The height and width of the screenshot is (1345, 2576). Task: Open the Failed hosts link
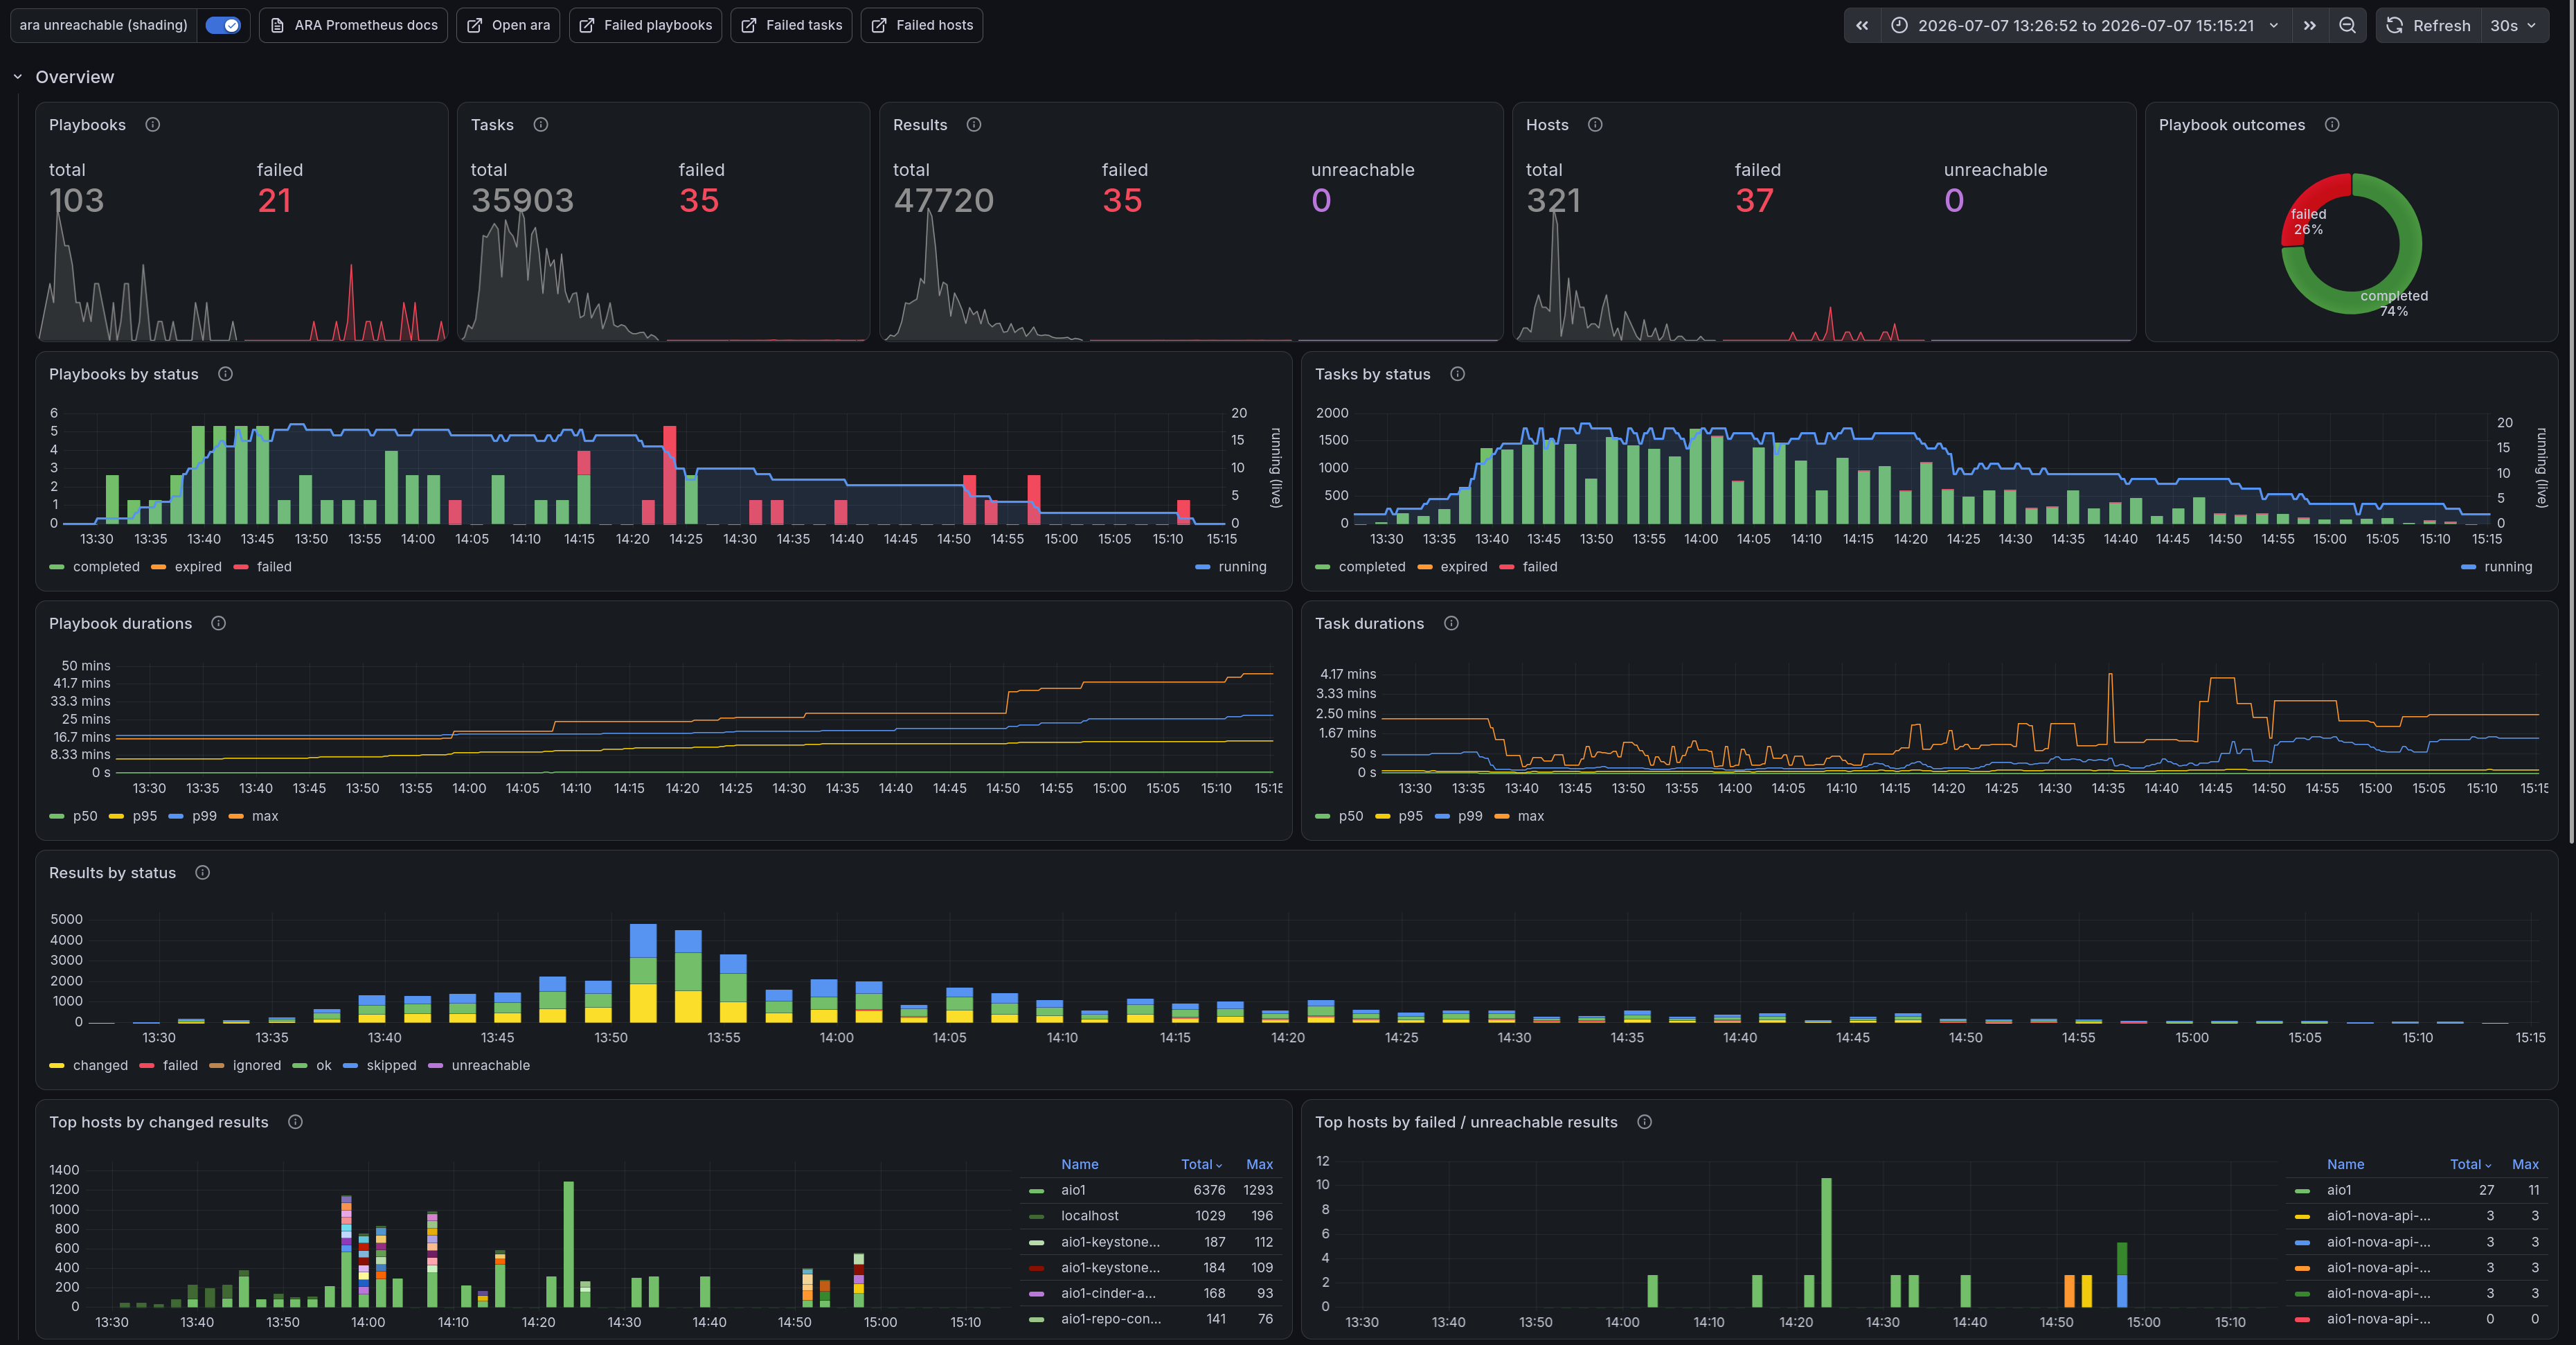(921, 25)
